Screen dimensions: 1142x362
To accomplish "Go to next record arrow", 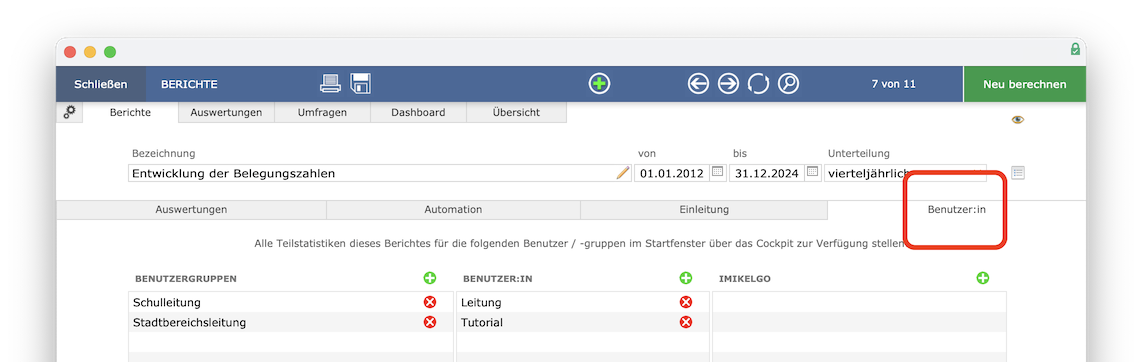I will click(728, 84).
